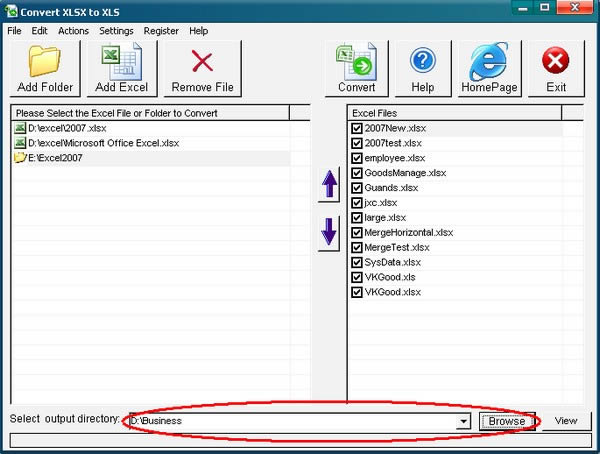
Task: Toggle the SysData.xlsx checkbox
Action: coord(357,263)
